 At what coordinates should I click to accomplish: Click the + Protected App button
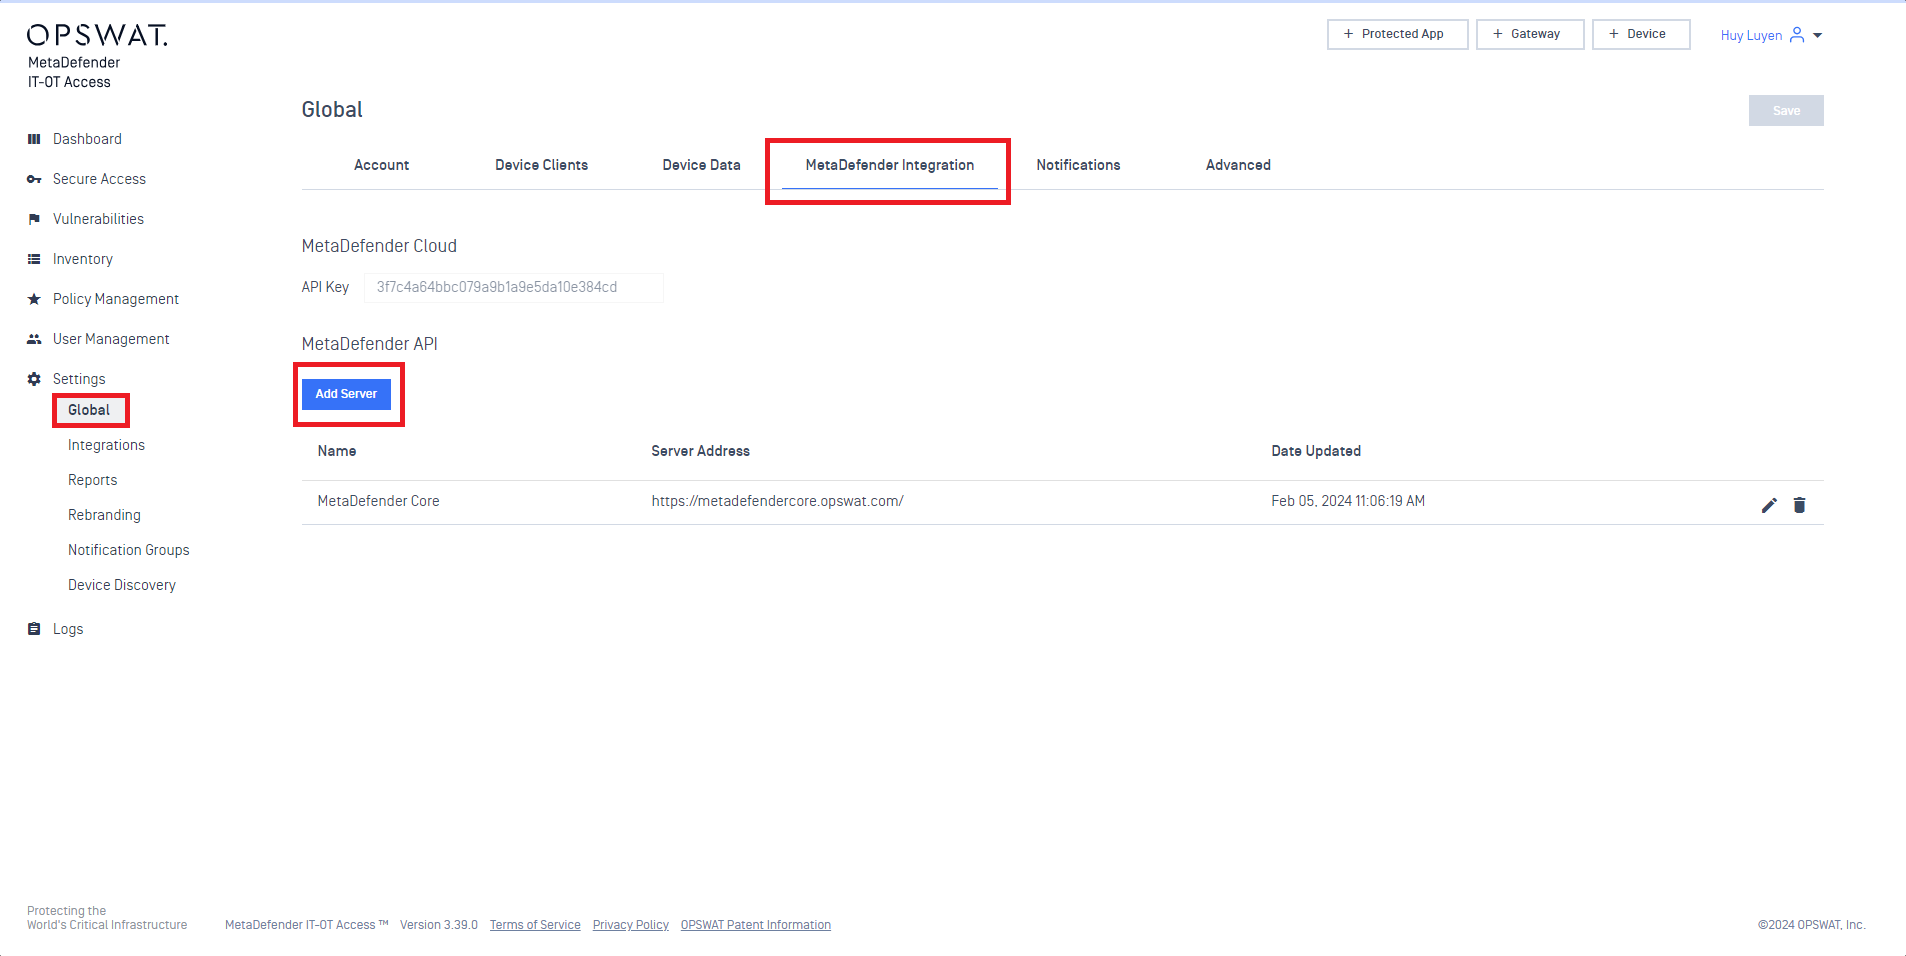pos(1397,34)
